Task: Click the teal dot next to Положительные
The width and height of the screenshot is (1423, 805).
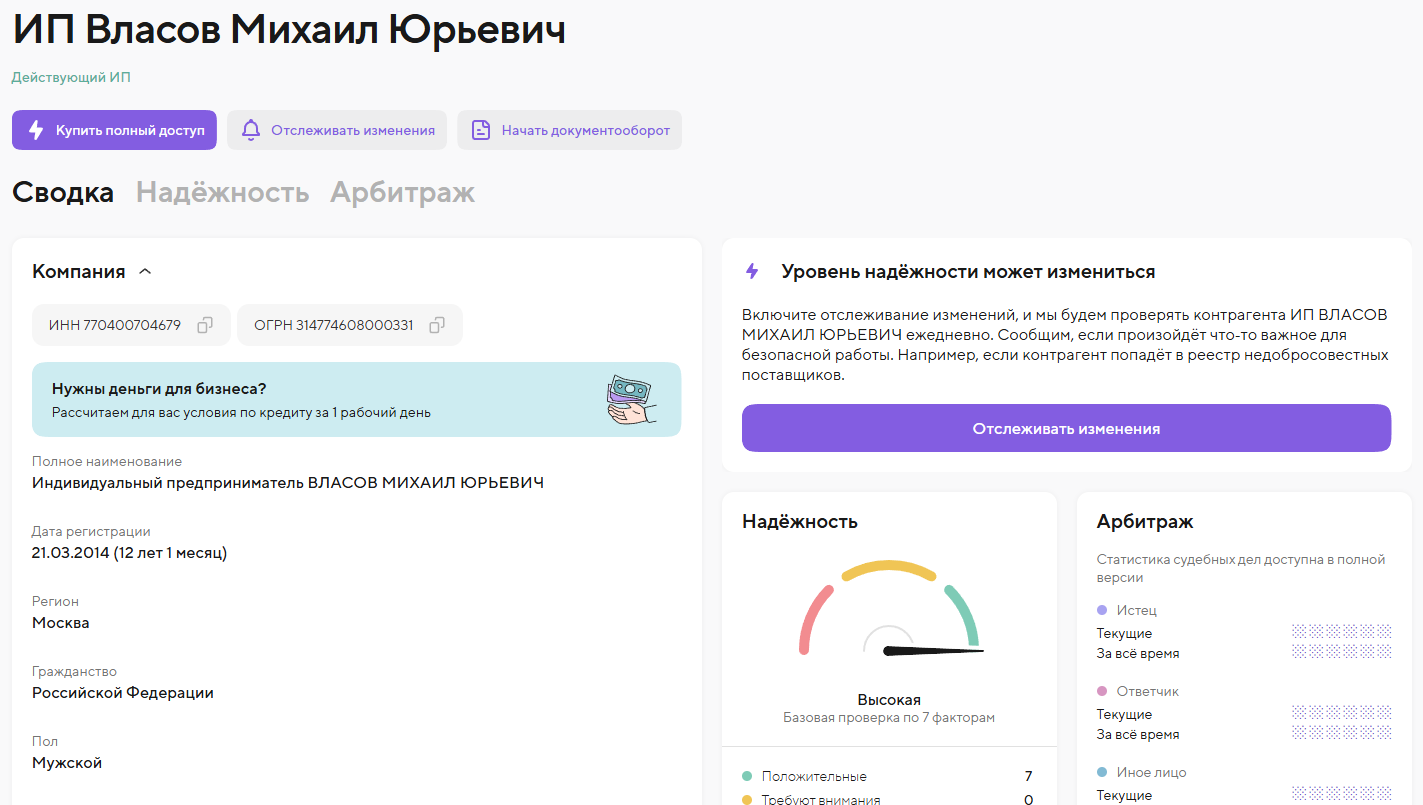Action: (749, 776)
